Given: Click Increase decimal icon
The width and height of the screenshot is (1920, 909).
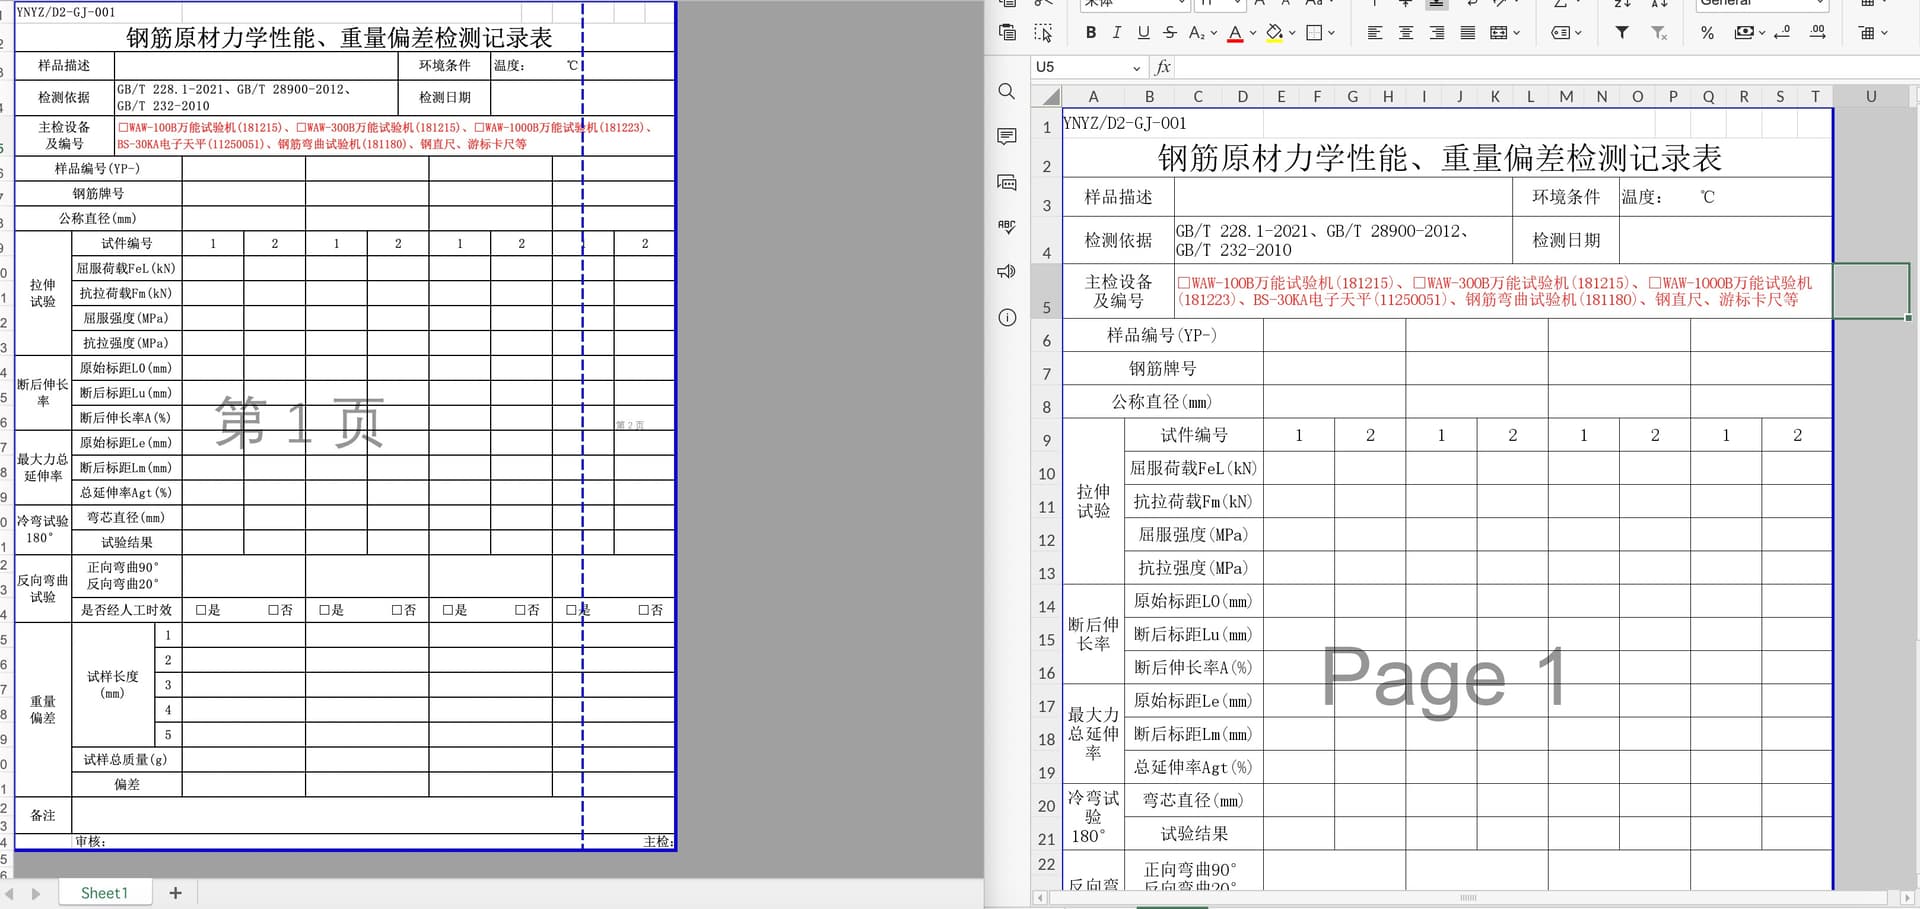Looking at the screenshot, I should [x=1818, y=33].
